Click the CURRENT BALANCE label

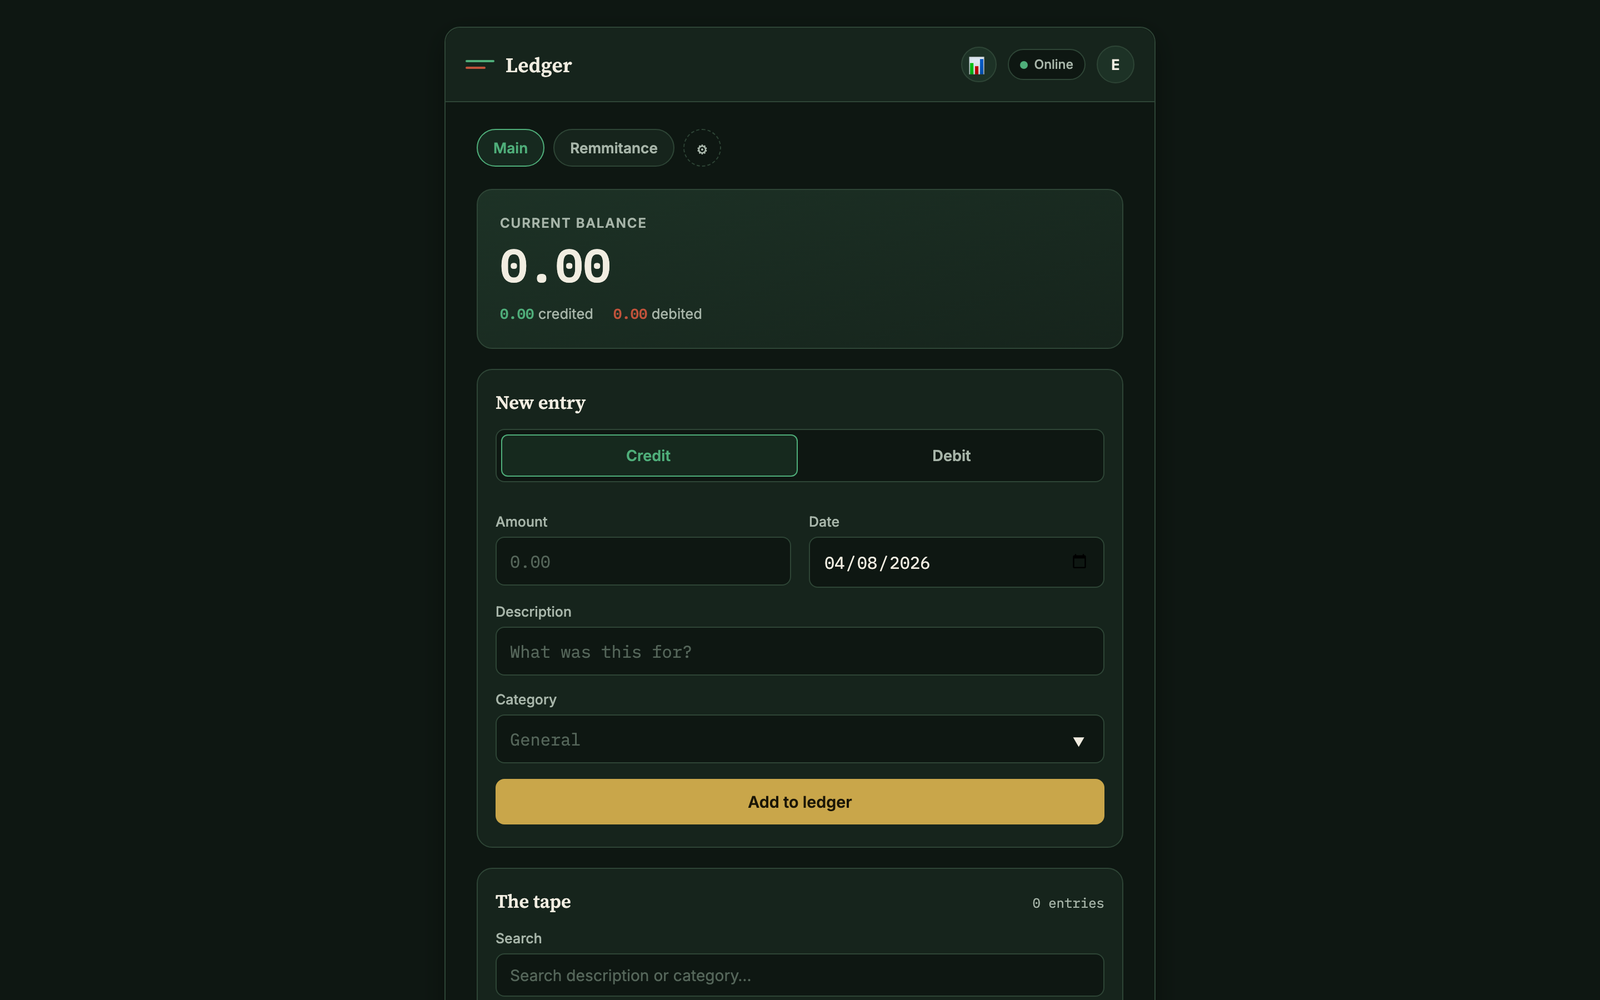coord(573,223)
